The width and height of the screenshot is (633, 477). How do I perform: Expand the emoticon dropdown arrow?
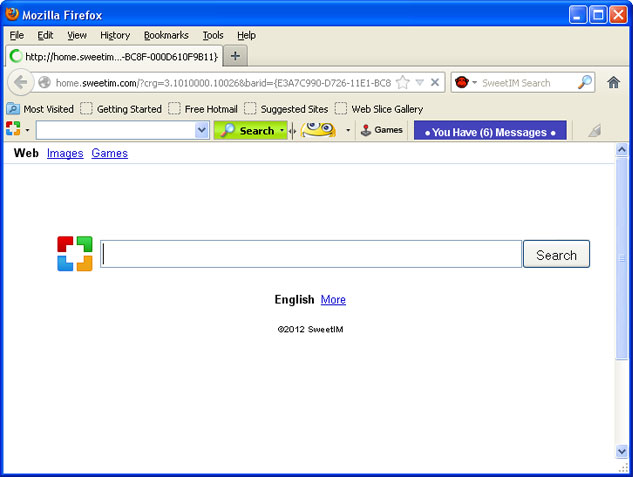coord(348,130)
